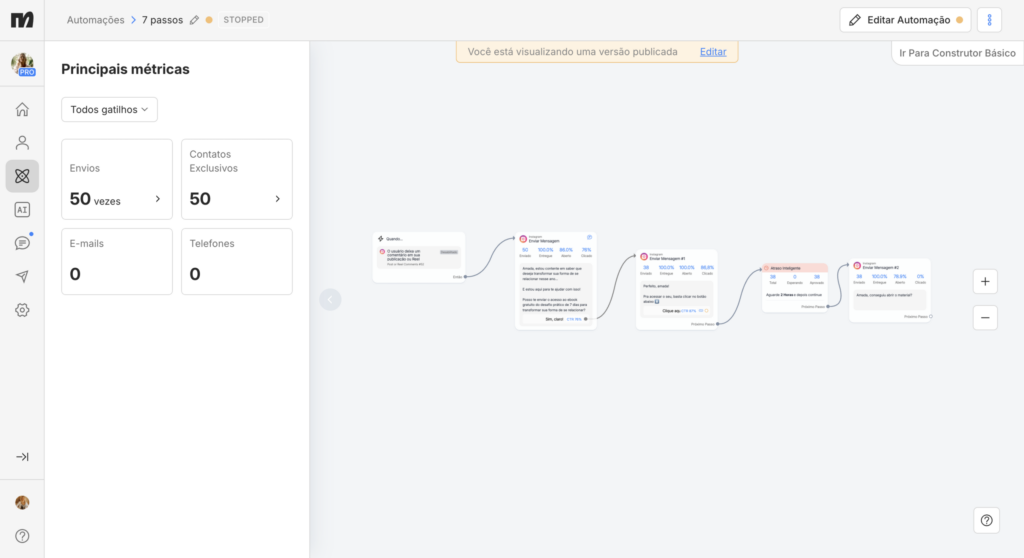Open the three-dot more options menu
Viewport: 1024px width, 558px height.
point(988,20)
